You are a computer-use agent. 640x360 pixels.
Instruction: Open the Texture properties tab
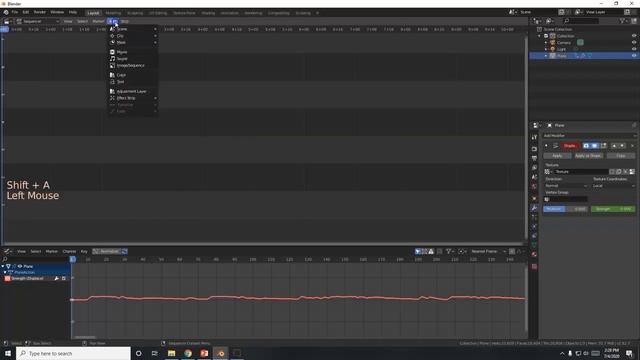[534, 266]
